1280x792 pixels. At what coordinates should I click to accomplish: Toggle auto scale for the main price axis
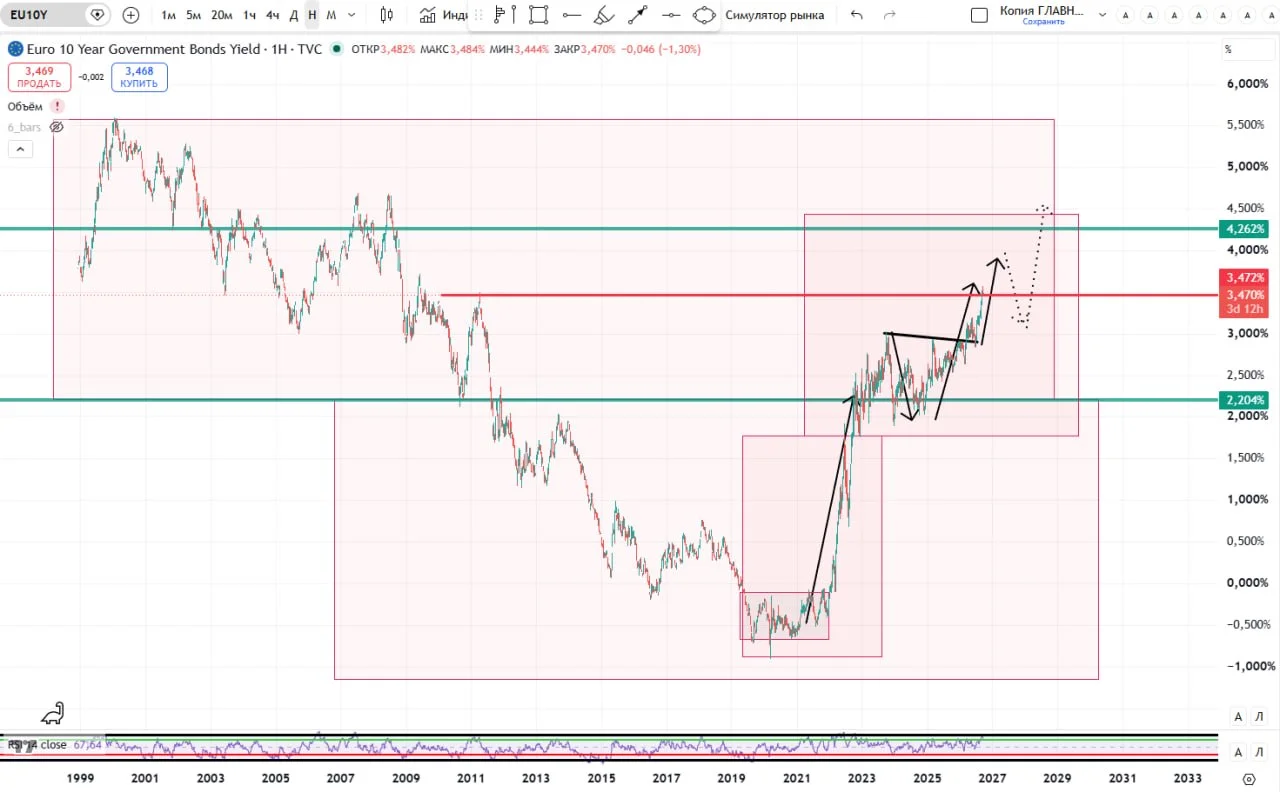(x=1238, y=716)
